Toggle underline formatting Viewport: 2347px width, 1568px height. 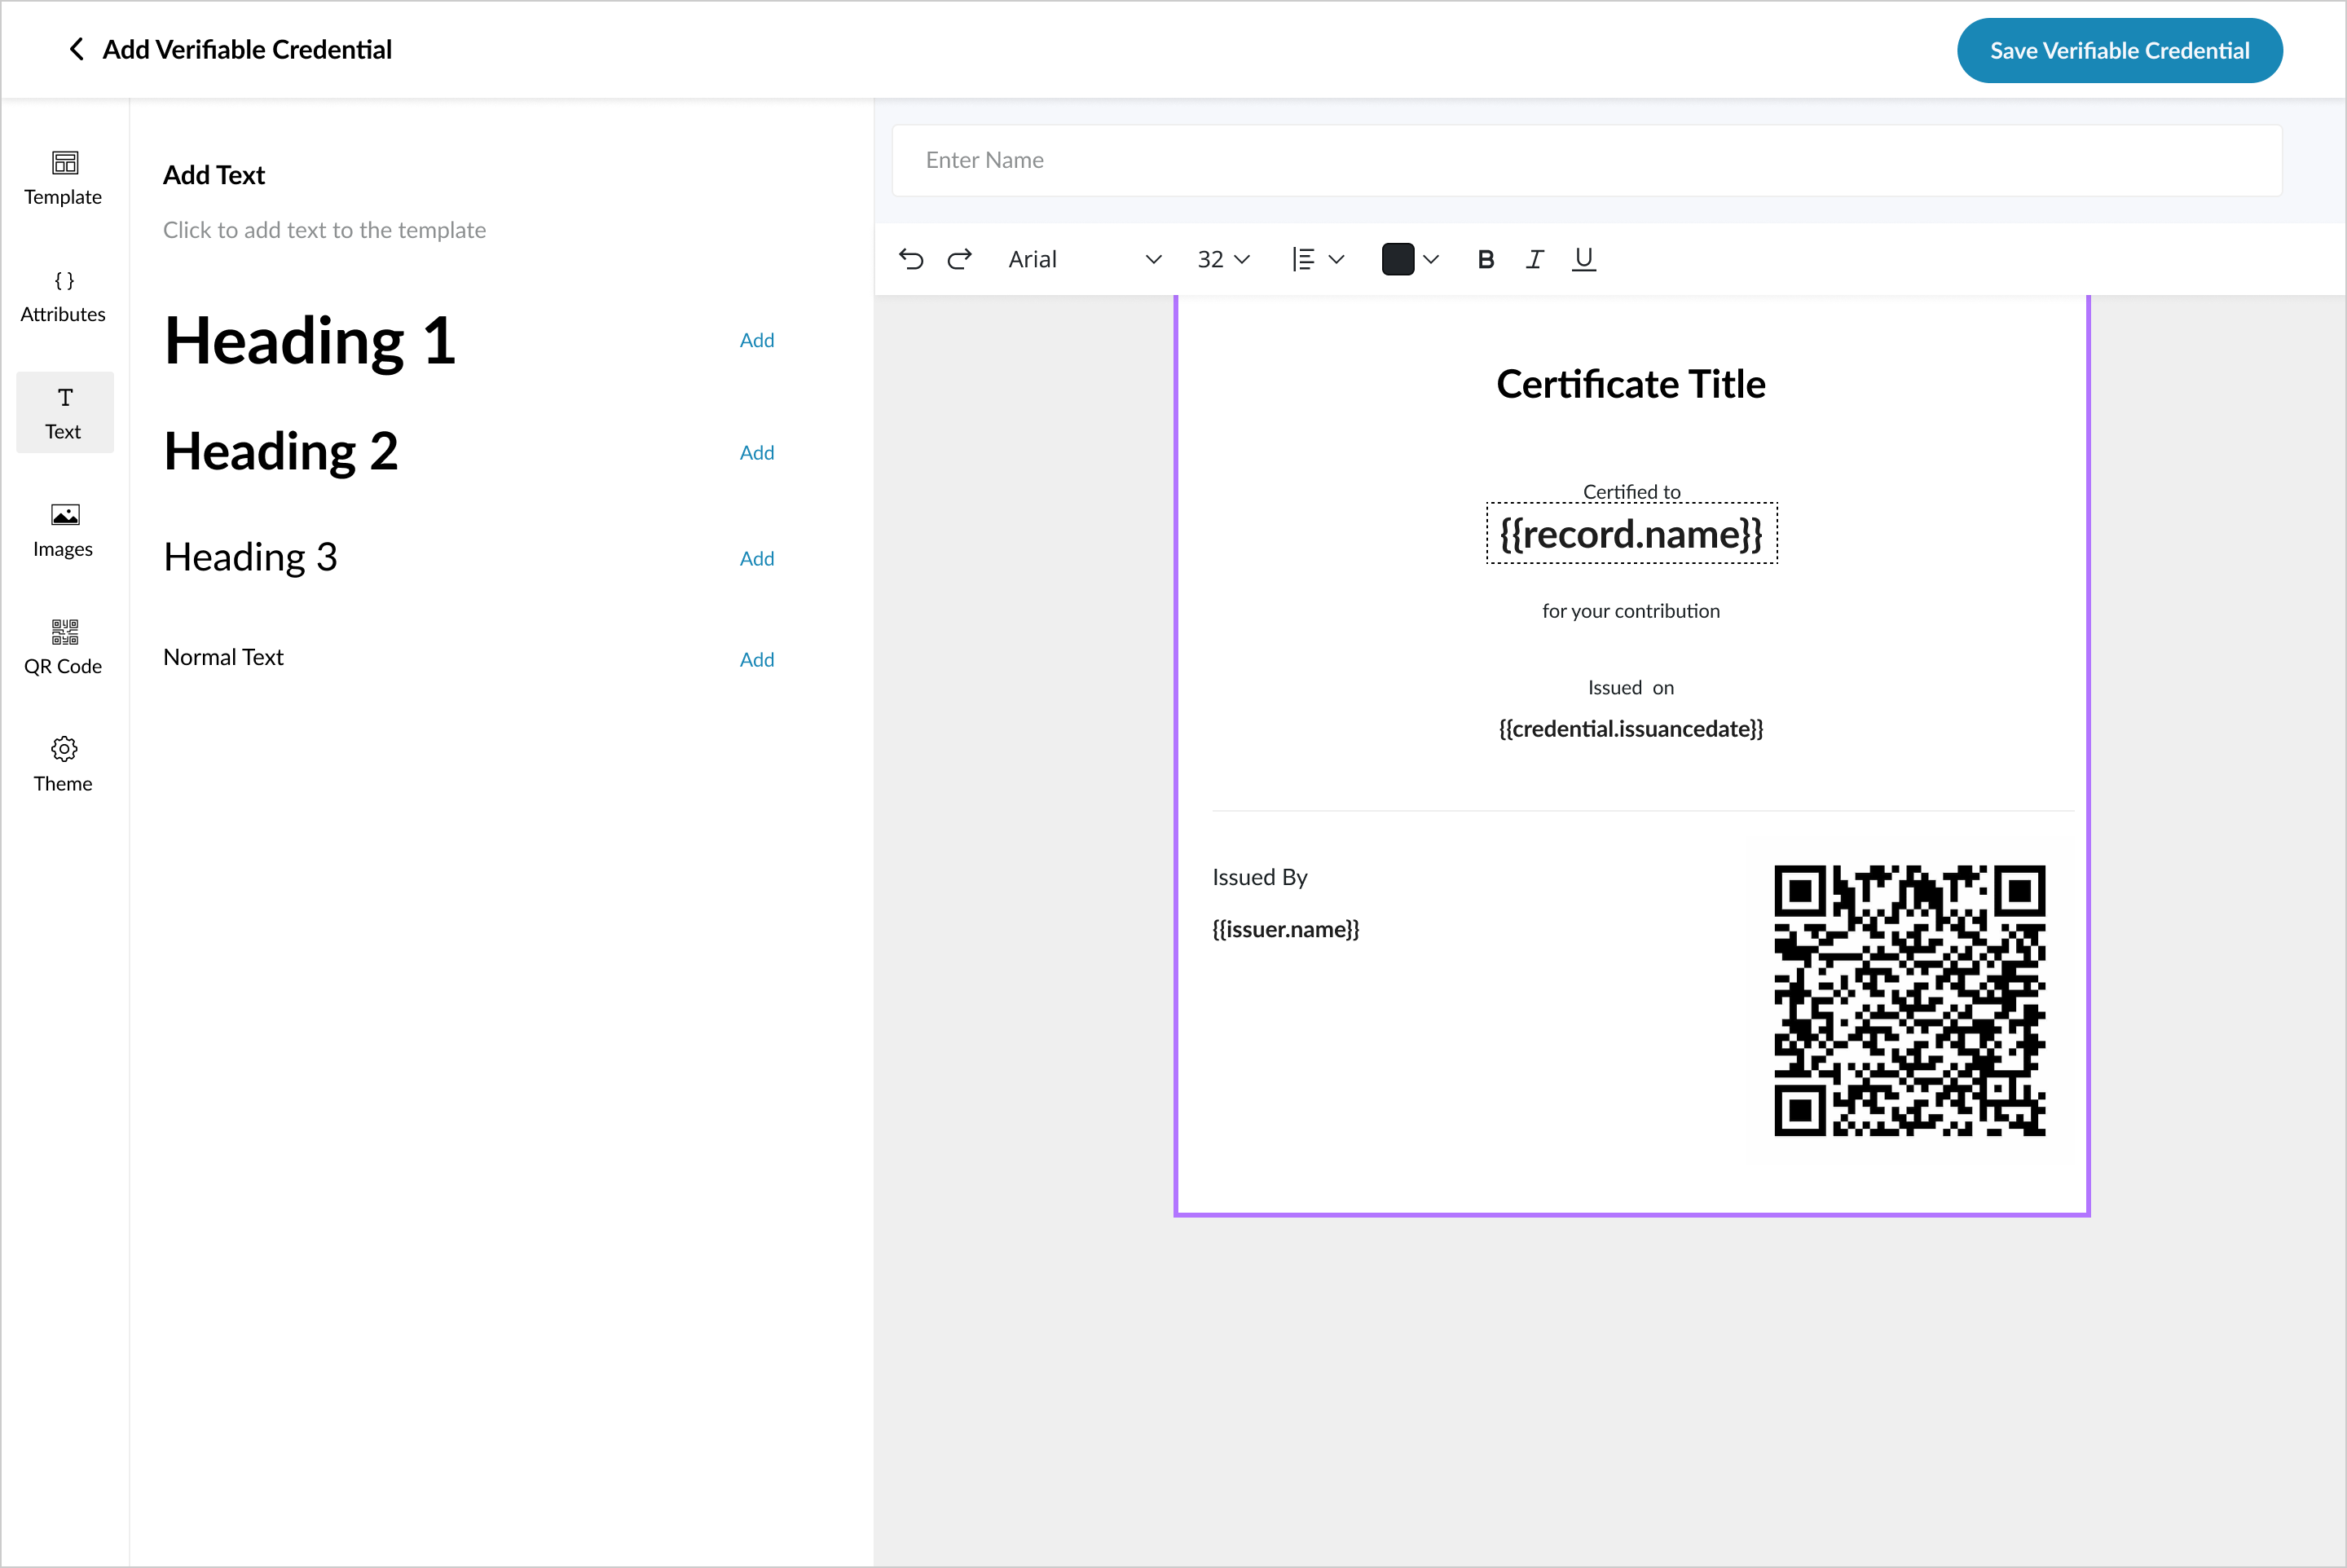point(1583,260)
